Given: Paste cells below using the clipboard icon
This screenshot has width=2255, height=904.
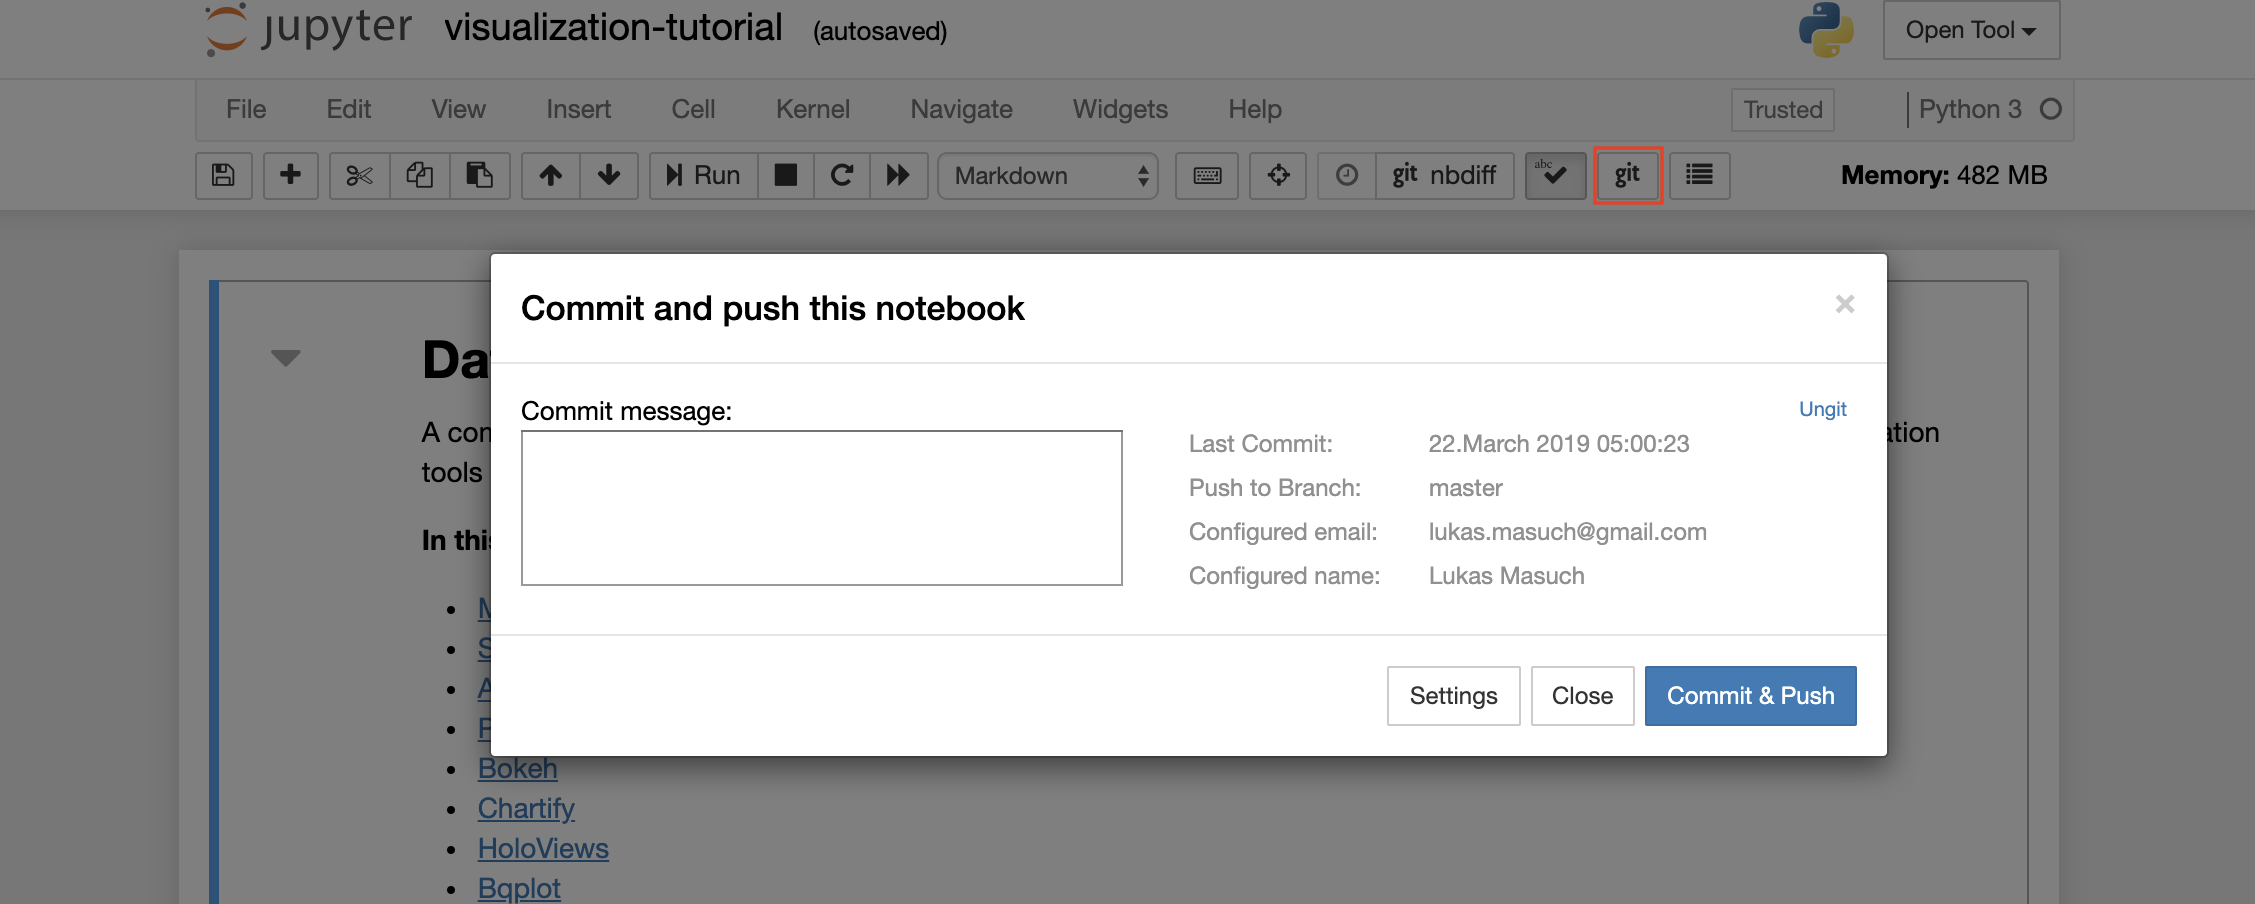Looking at the screenshot, I should coord(480,175).
